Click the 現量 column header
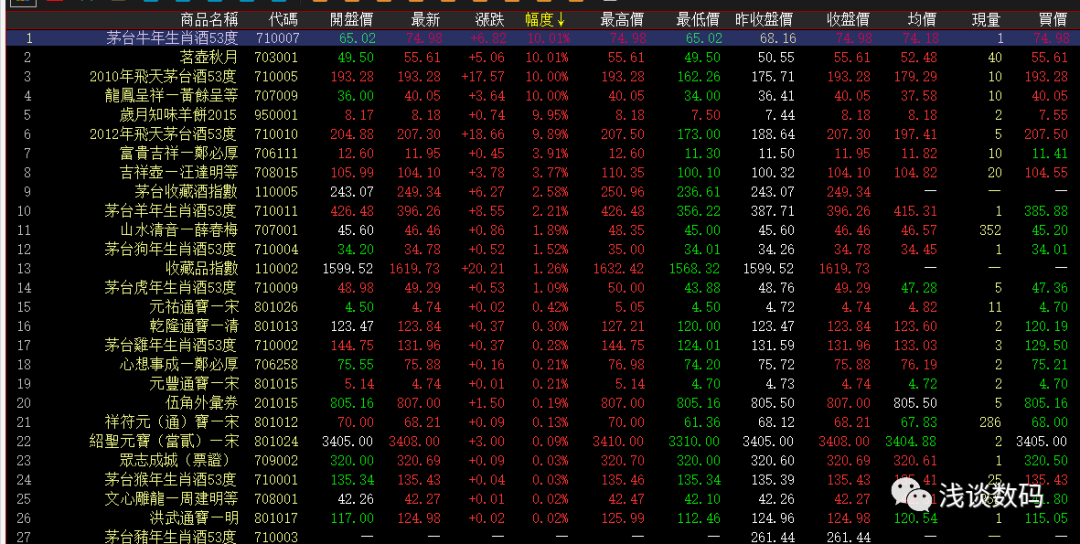 [x=986, y=19]
